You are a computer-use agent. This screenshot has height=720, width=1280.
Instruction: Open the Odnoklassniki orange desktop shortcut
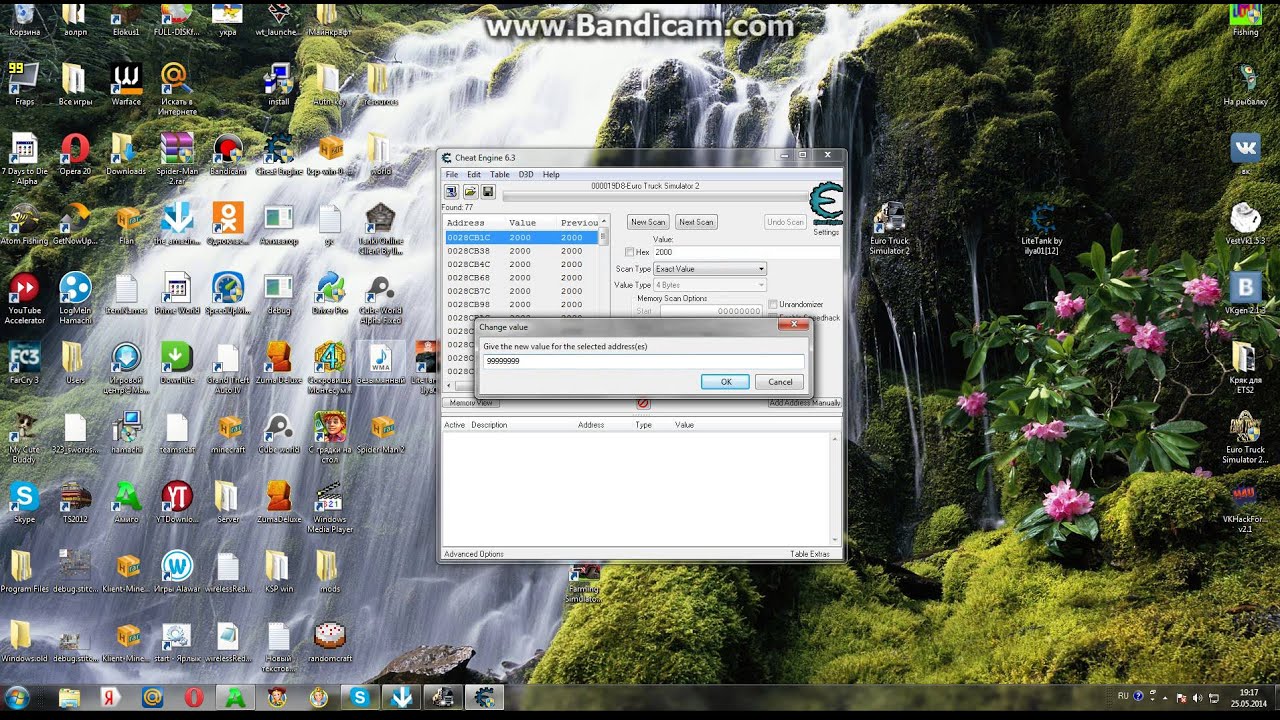(x=228, y=224)
